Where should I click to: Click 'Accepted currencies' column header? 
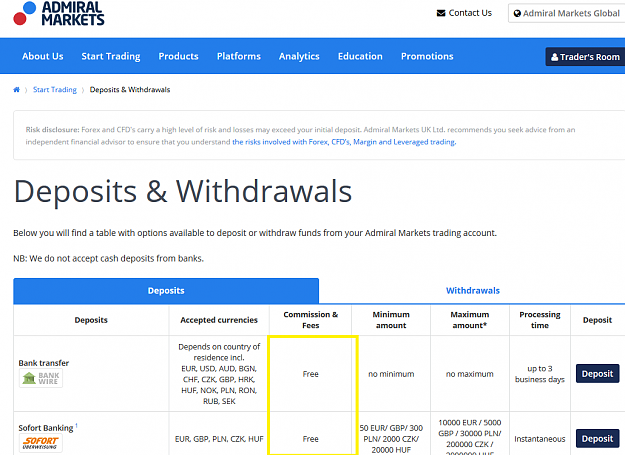click(x=219, y=320)
